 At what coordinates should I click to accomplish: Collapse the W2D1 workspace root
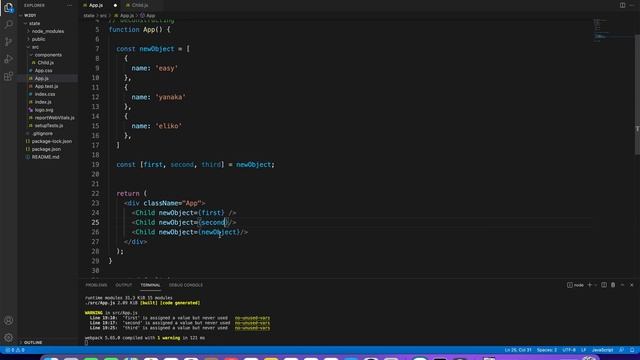point(30,16)
